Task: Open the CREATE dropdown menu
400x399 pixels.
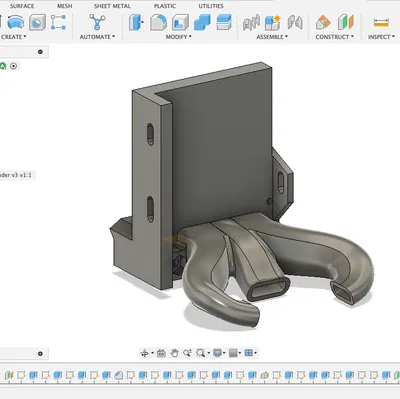Action: pos(14,37)
